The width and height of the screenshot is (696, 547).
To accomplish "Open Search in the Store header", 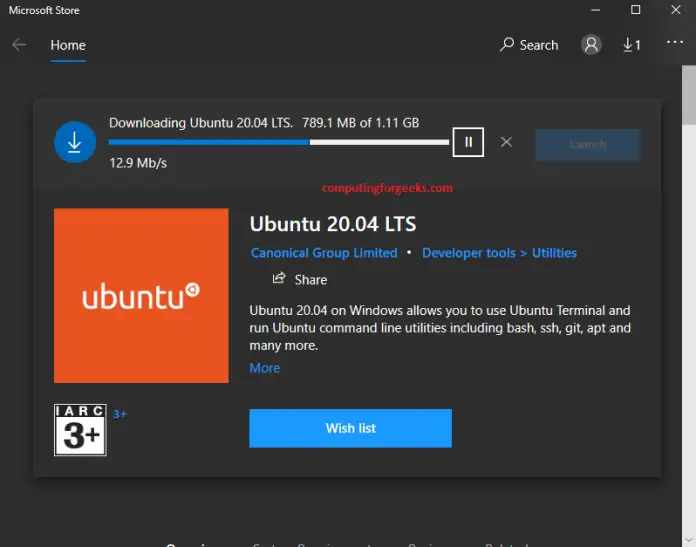I will coord(529,45).
